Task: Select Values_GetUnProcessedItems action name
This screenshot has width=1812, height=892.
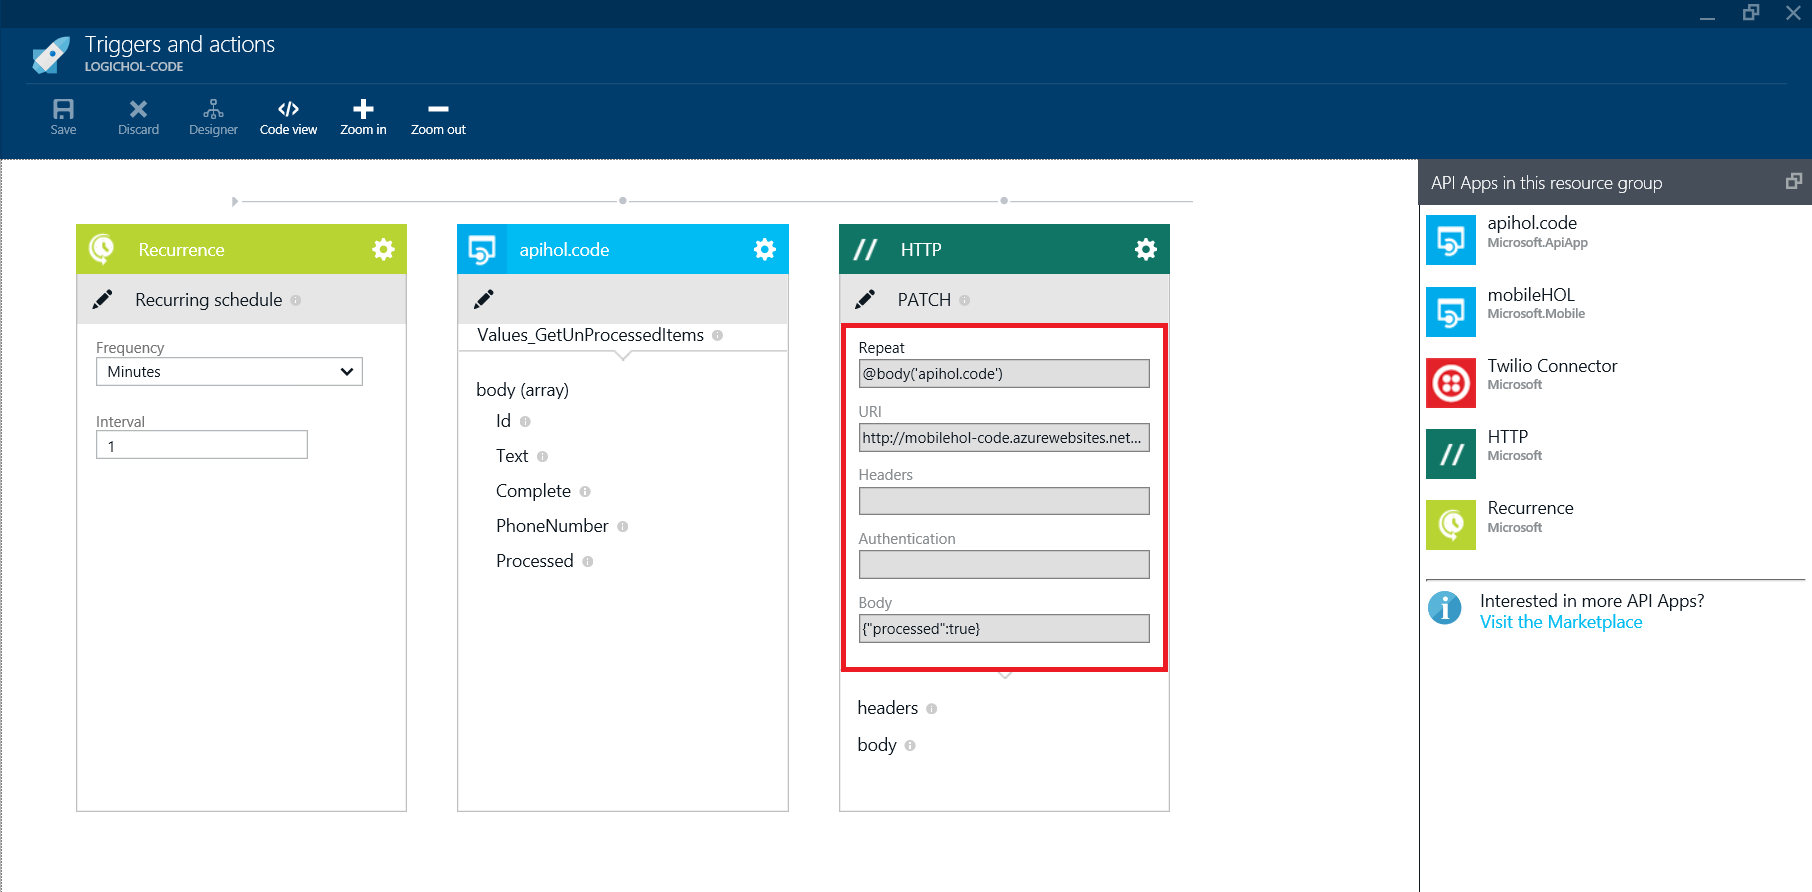Action: point(590,335)
